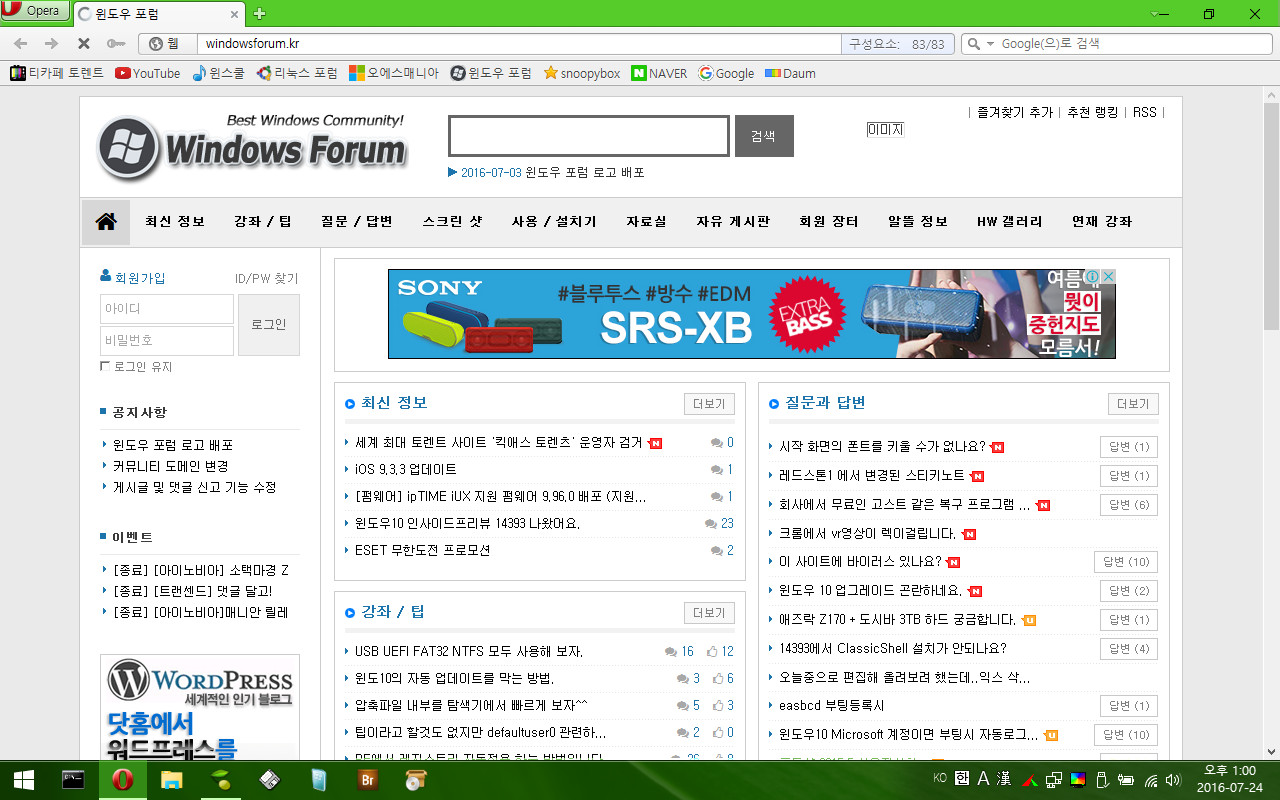Open the RSS link
The width and height of the screenshot is (1280, 800).
pos(1144,112)
